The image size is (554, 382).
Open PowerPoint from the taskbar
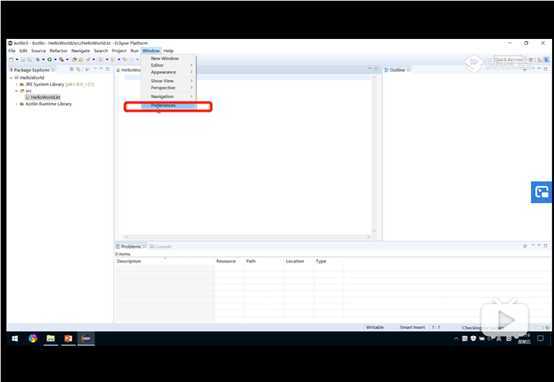68,339
